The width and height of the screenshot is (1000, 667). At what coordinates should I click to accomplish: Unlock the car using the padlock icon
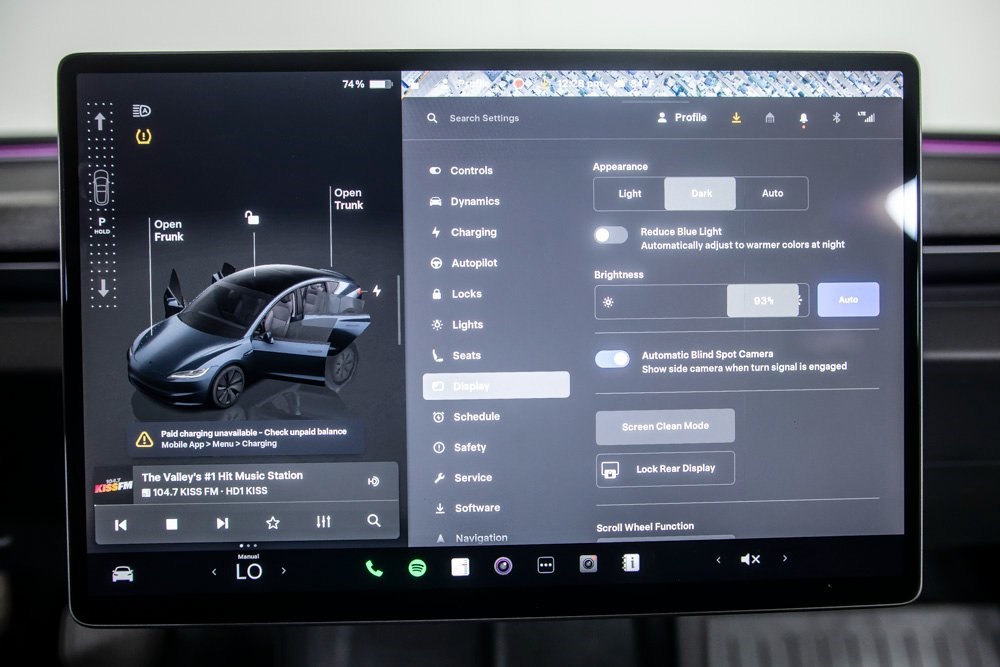pos(252,218)
